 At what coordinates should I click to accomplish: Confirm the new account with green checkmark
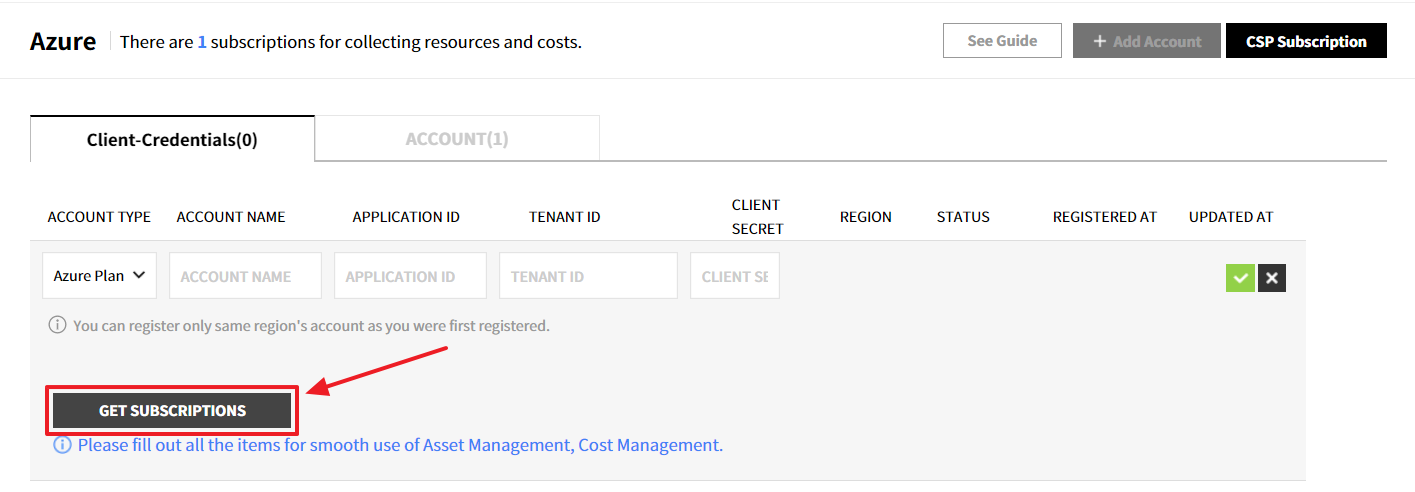[x=1240, y=278]
